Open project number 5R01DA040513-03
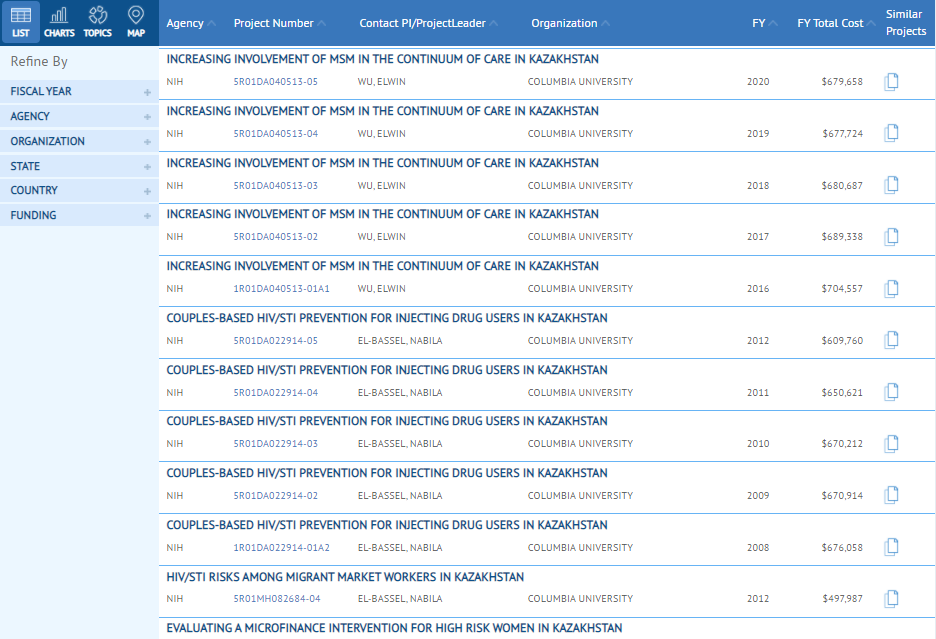Image resolution: width=936 pixels, height=639 pixels. tap(276, 186)
